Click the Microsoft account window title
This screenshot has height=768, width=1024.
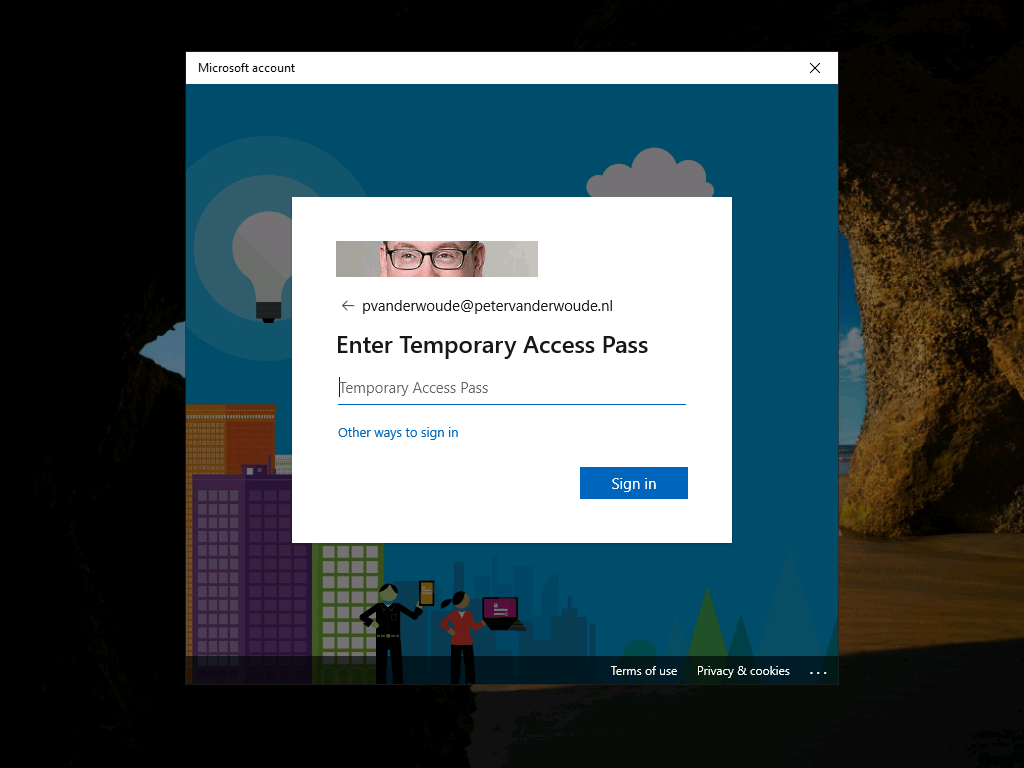coord(246,68)
